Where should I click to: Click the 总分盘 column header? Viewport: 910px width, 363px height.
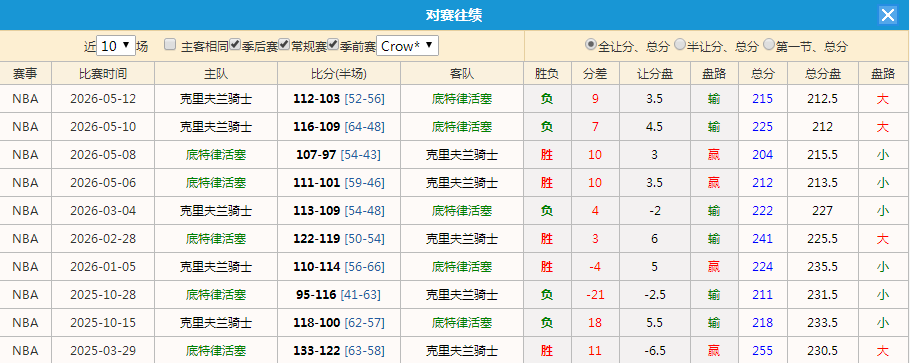(823, 74)
